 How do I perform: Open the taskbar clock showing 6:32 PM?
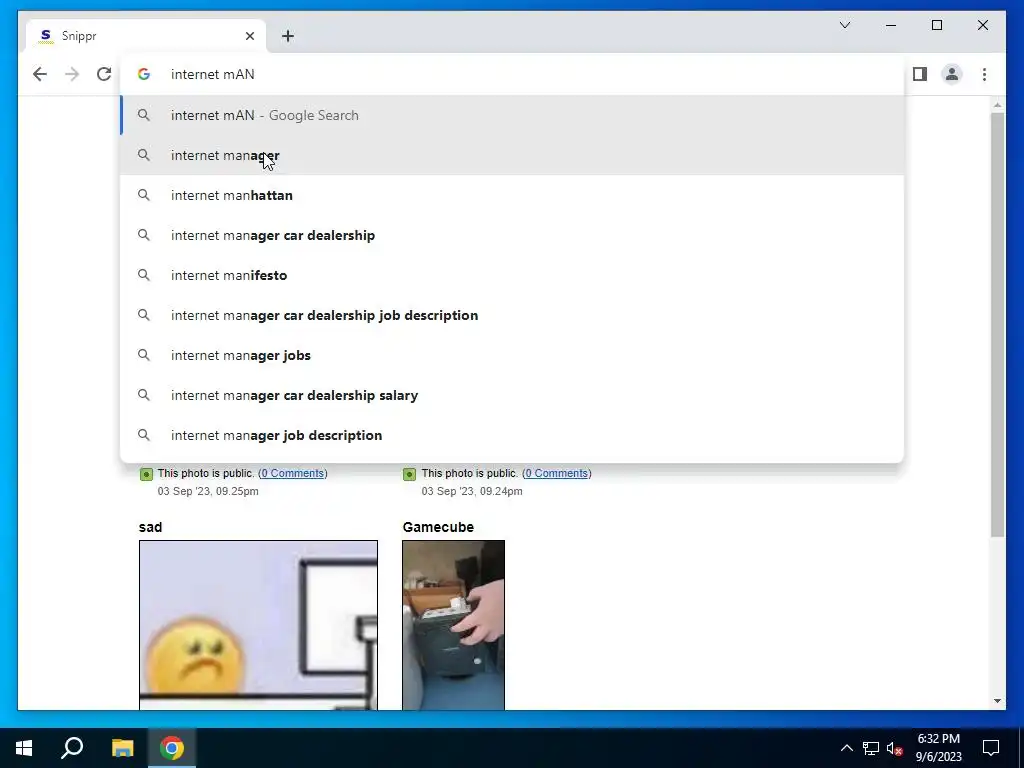pyautogui.click(x=938, y=748)
